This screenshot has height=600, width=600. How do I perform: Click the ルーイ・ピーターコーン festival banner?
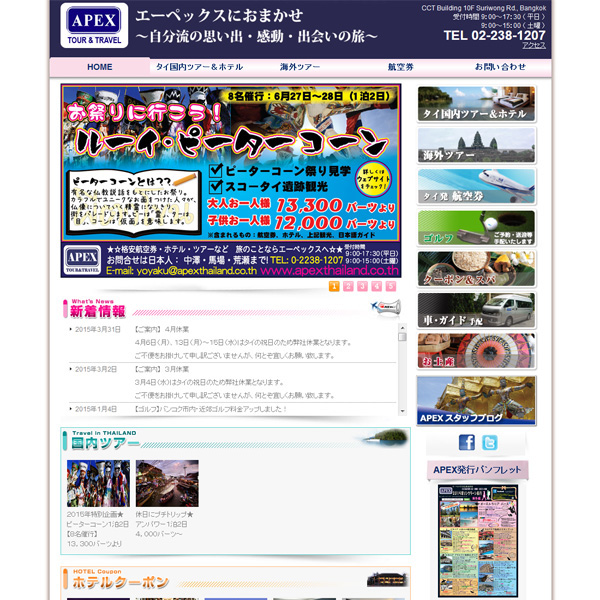coord(231,181)
